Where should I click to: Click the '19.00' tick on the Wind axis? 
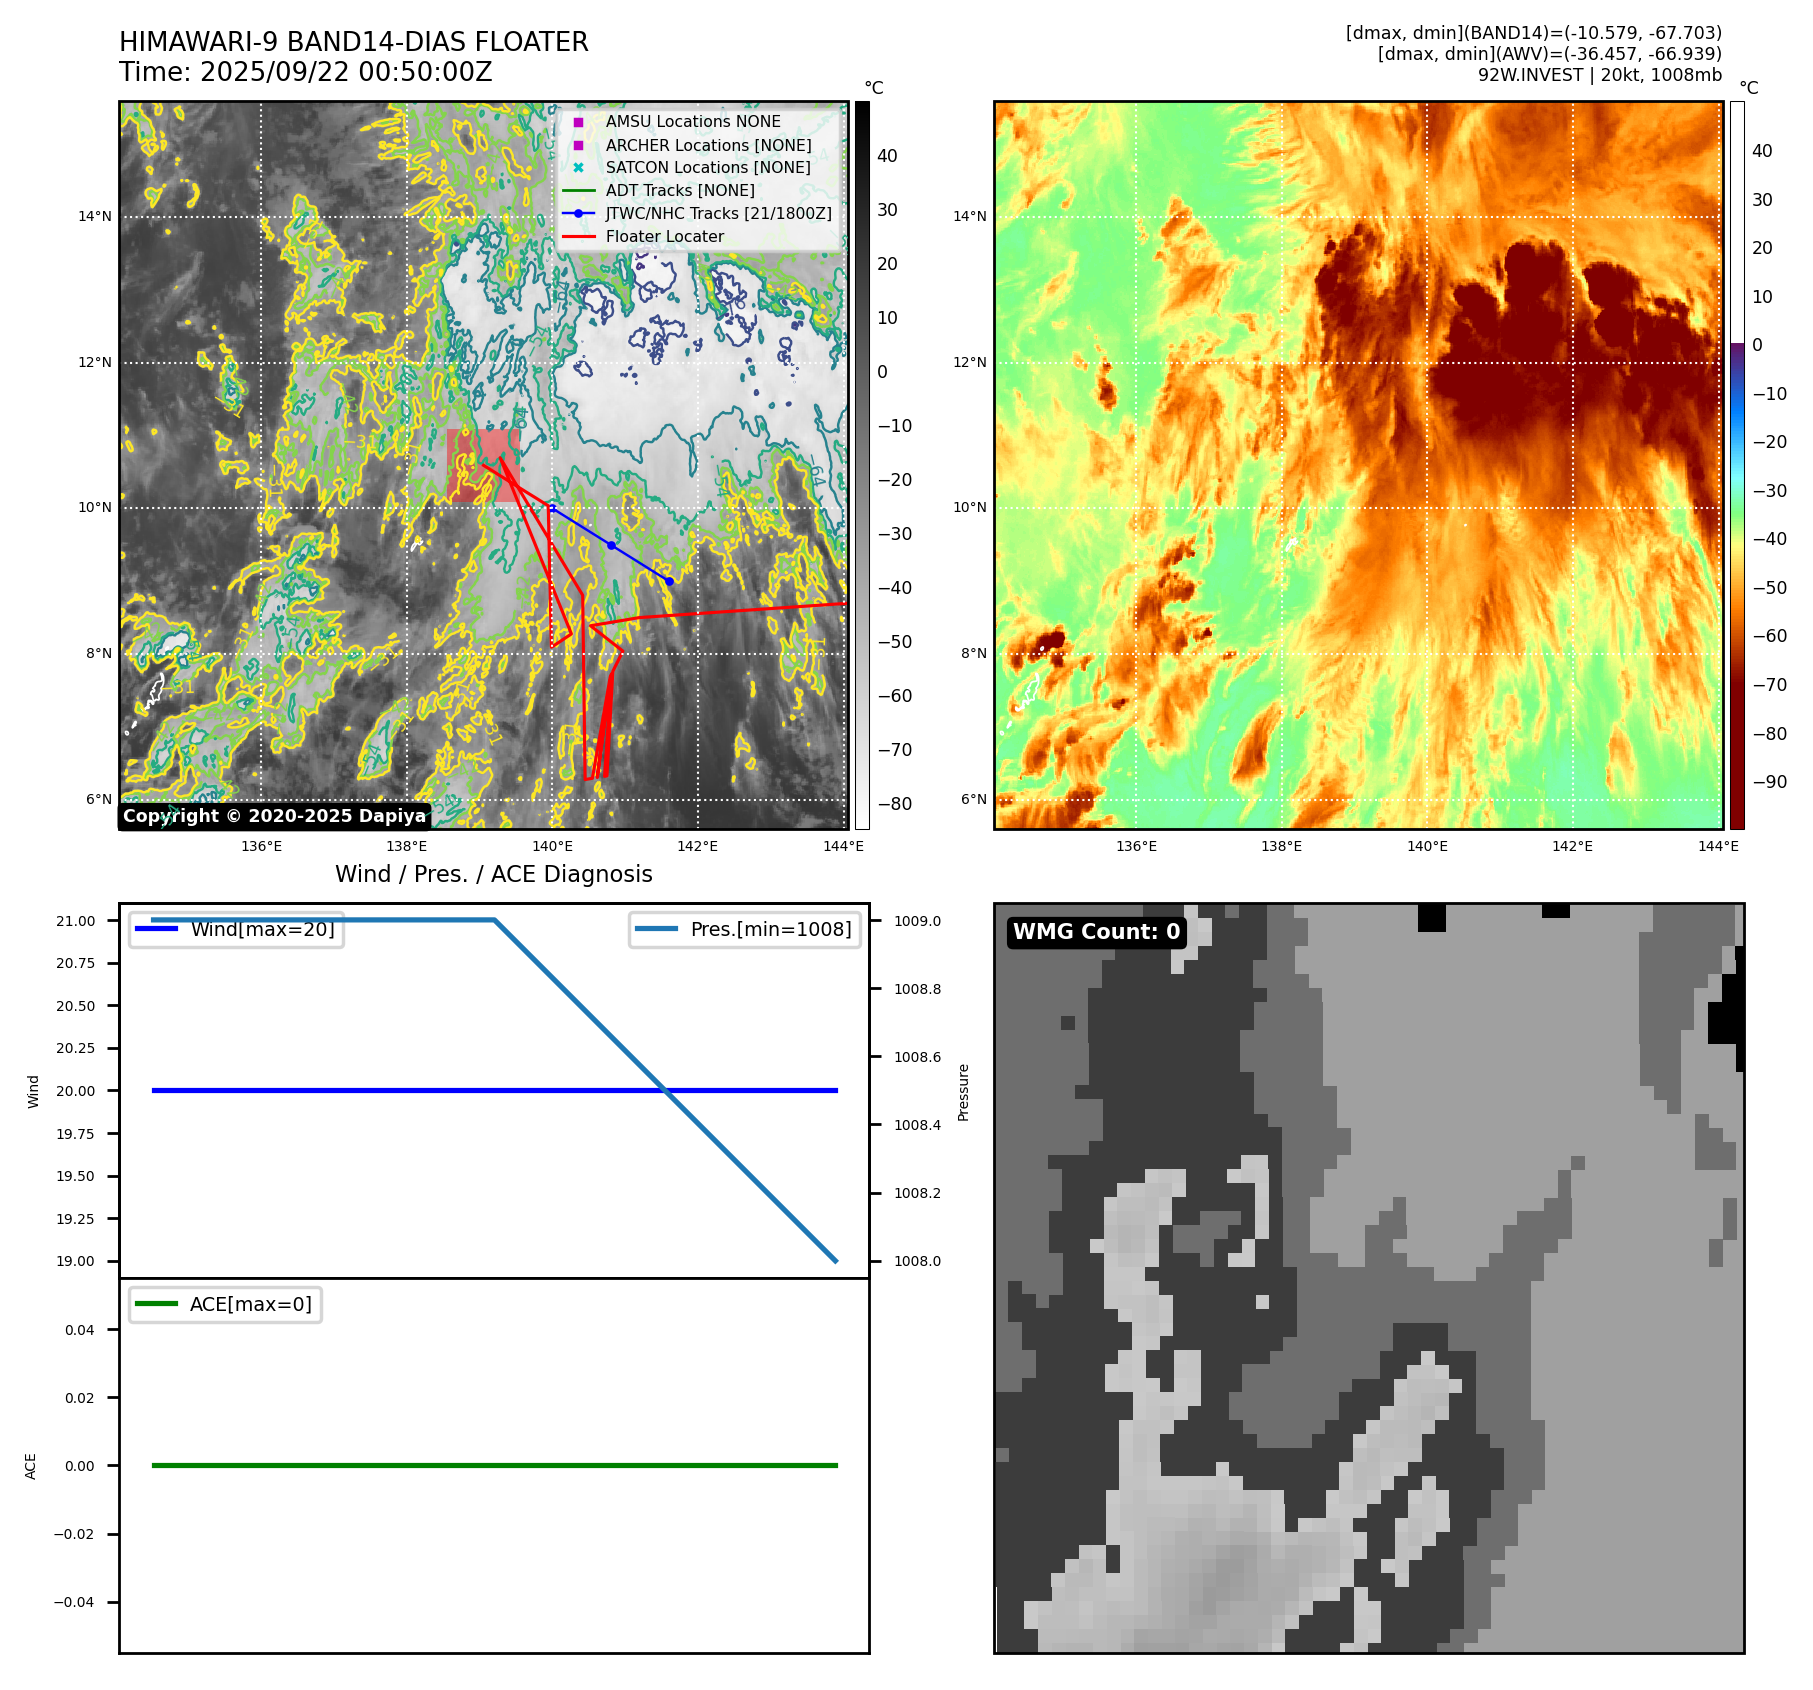(x=76, y=1261)
